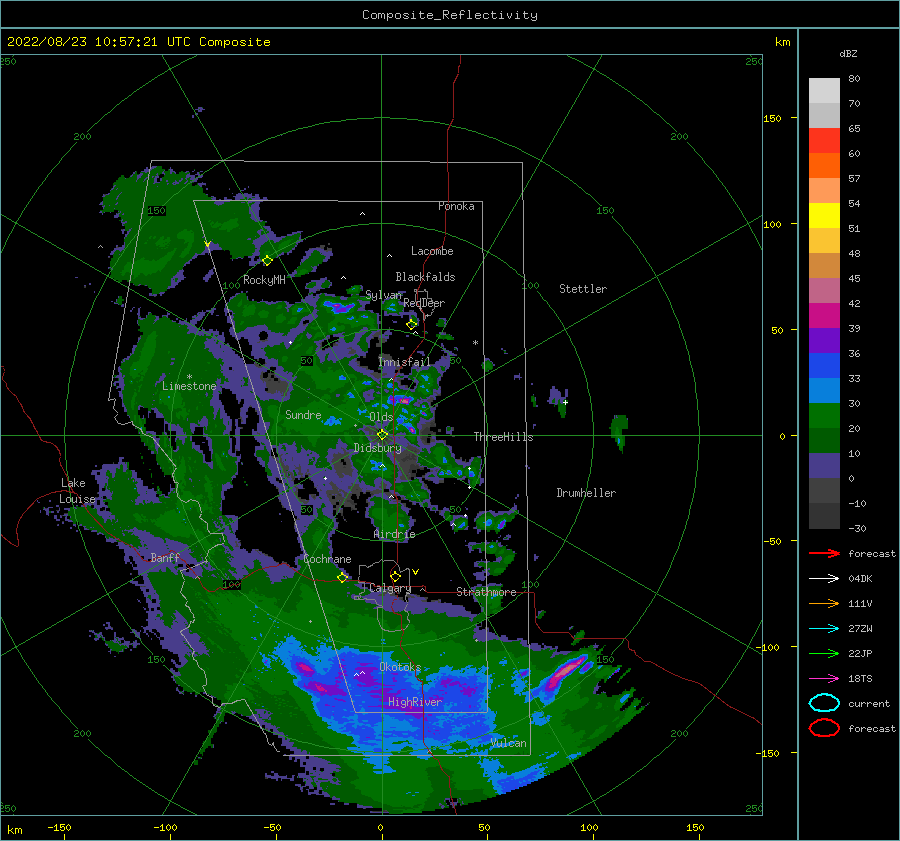Click the white plus marker east of ThreeHills
This screenshot has width=900, height=841.
[565, 402]
